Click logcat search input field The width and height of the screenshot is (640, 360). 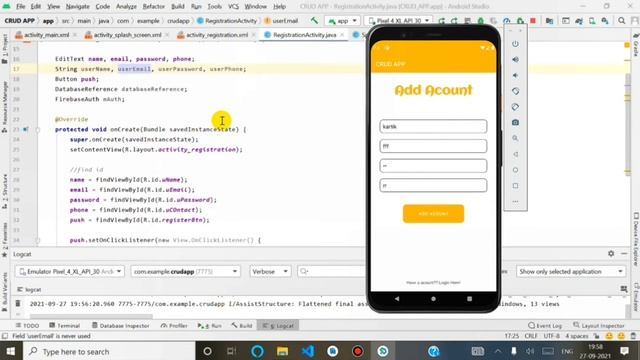tap(331, 271)
